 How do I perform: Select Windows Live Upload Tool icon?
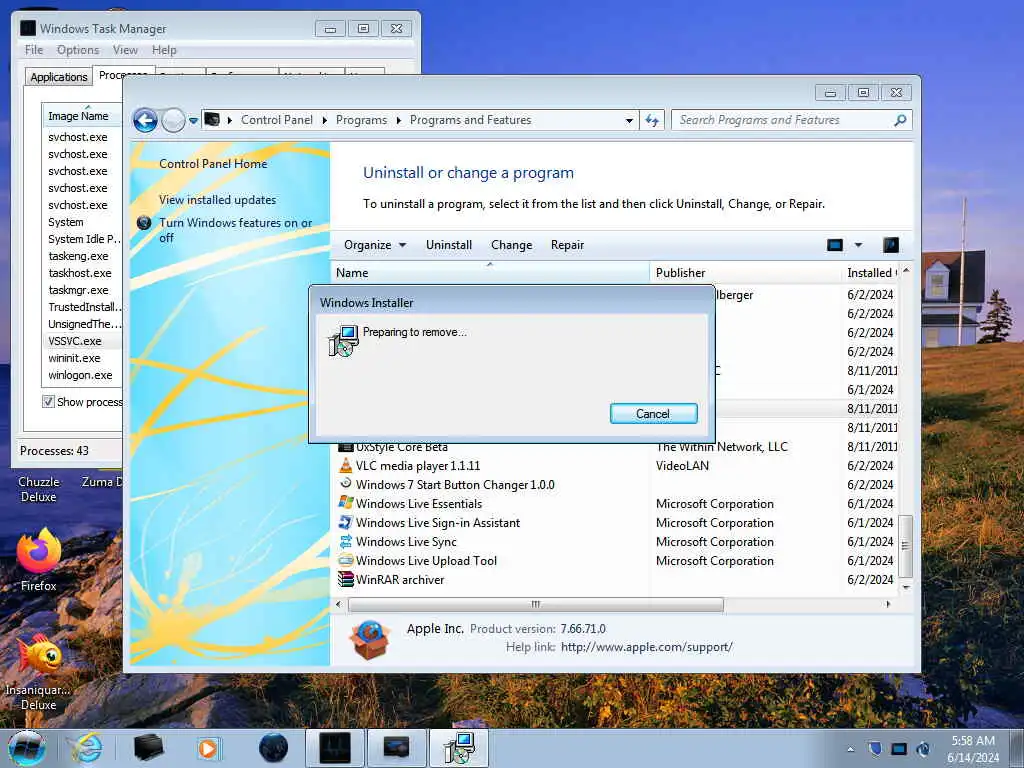coord(345,560)
